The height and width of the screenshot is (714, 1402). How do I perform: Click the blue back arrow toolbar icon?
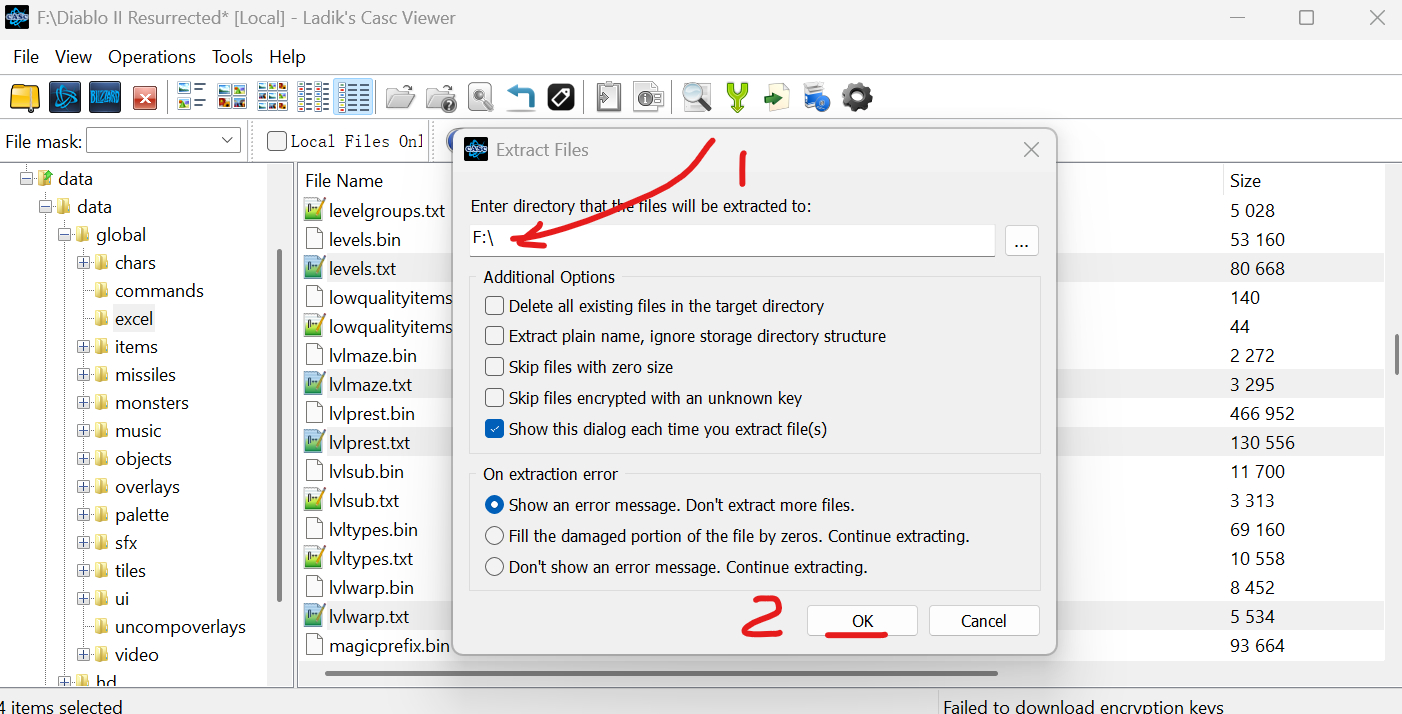tap(521, 97)
